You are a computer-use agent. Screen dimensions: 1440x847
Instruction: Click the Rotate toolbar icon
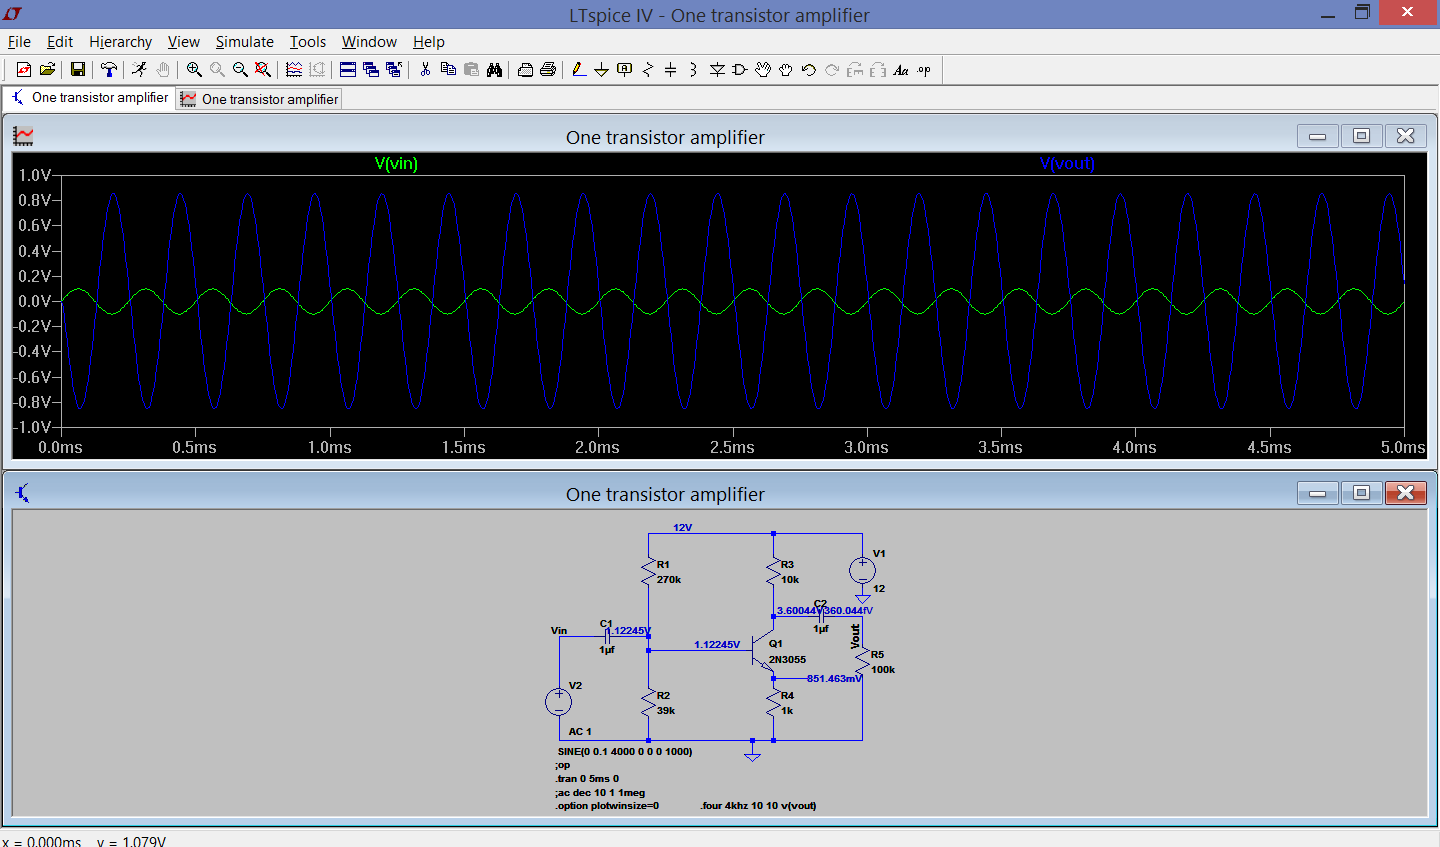tap(855, 69)
